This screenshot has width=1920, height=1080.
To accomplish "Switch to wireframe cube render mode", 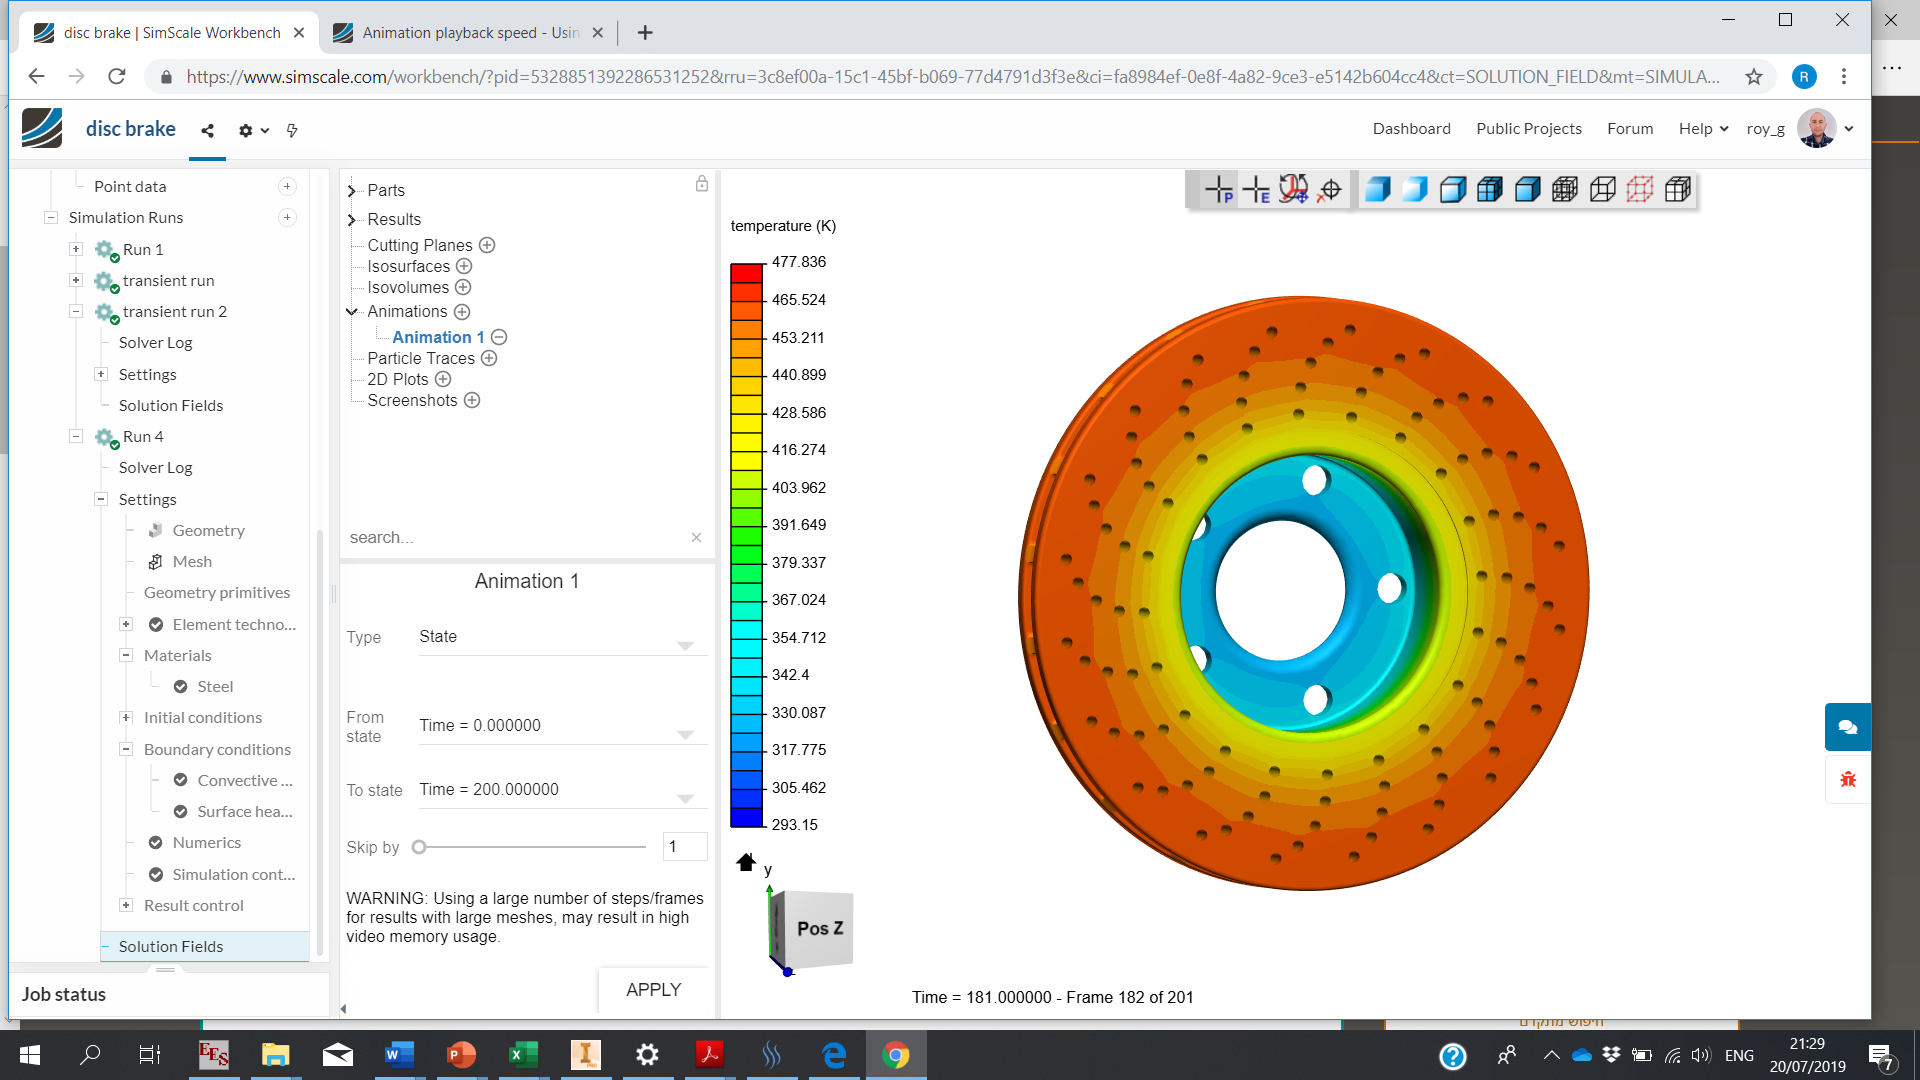I will pyautogui.click(x=1603, y=190).
